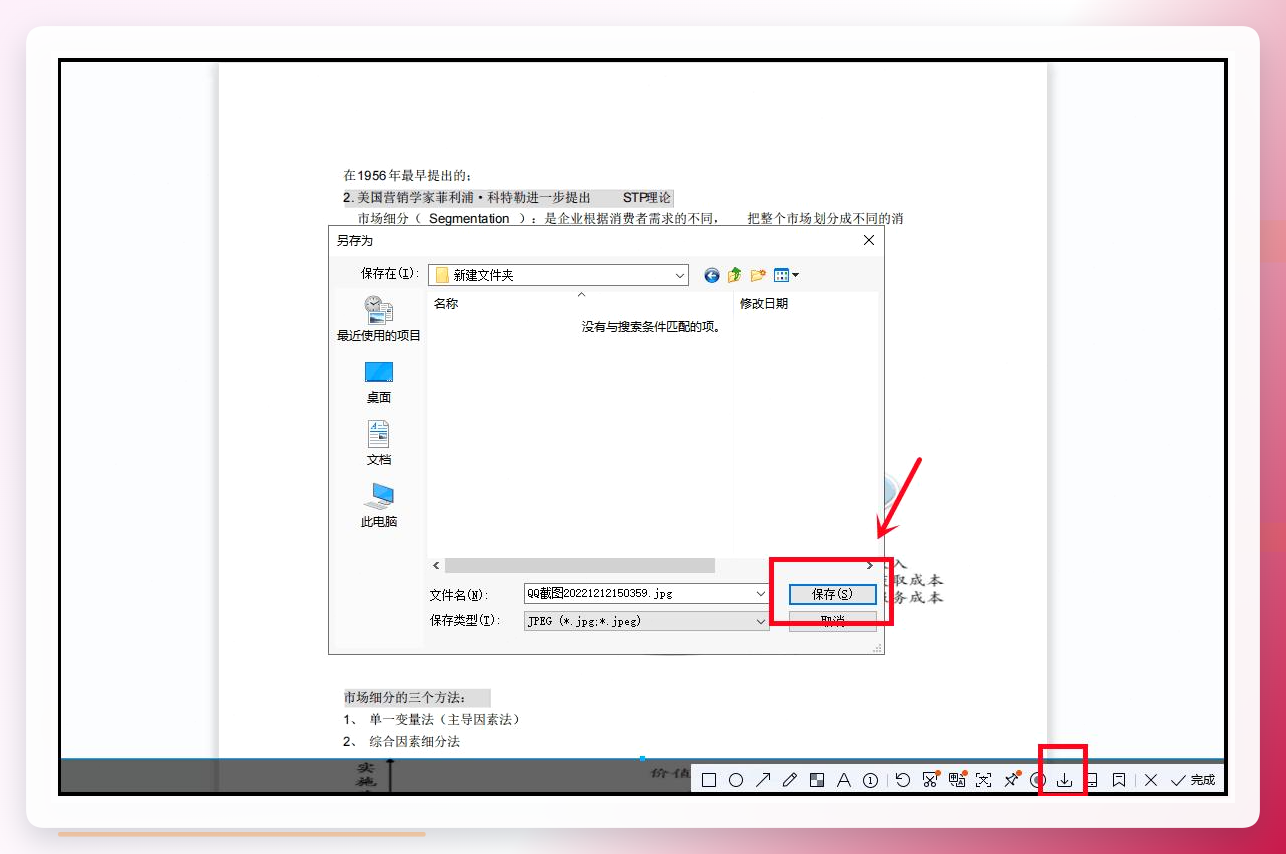
Task: Download the screenshot to a file
Action: pos(1065,780)
